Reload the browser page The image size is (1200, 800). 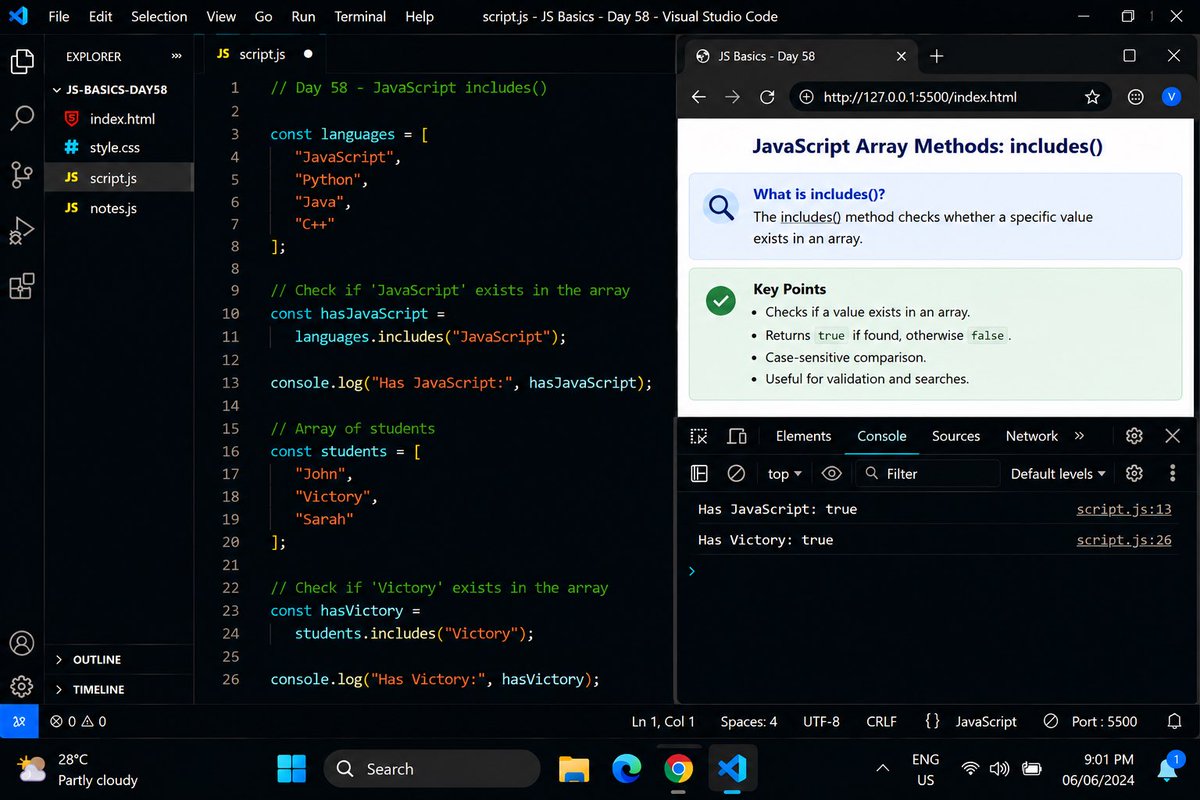pyautogui.click(x=767, y=97)
